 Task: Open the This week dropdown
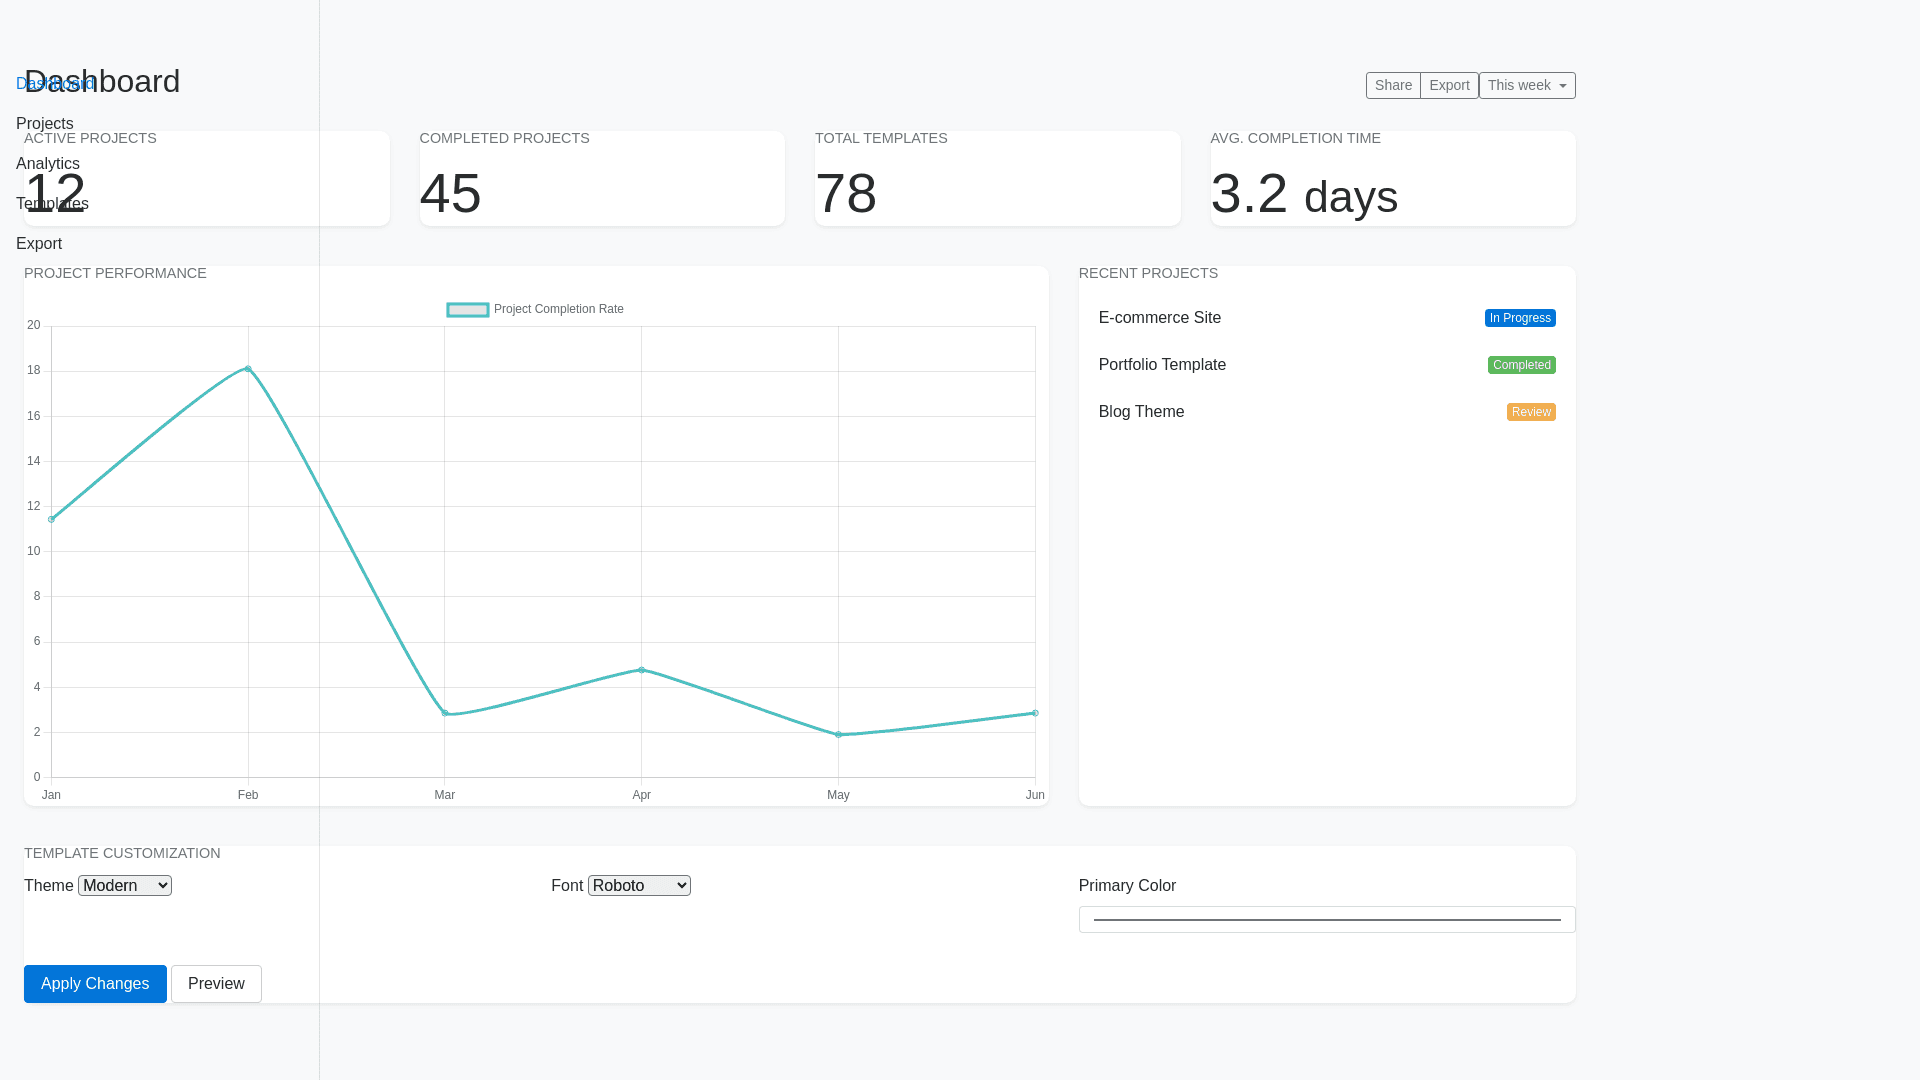click(1527, 86)
